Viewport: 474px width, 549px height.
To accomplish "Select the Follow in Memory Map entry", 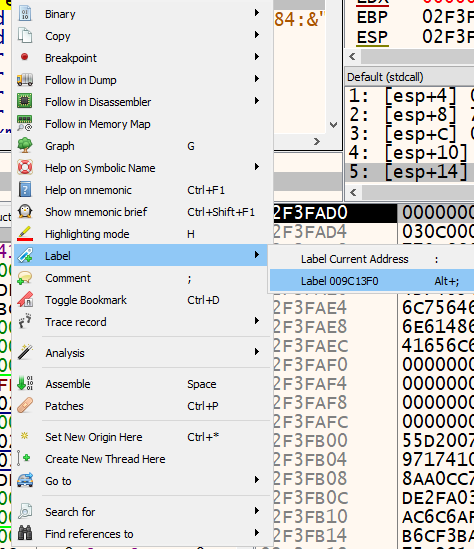I will click(142, 124).
